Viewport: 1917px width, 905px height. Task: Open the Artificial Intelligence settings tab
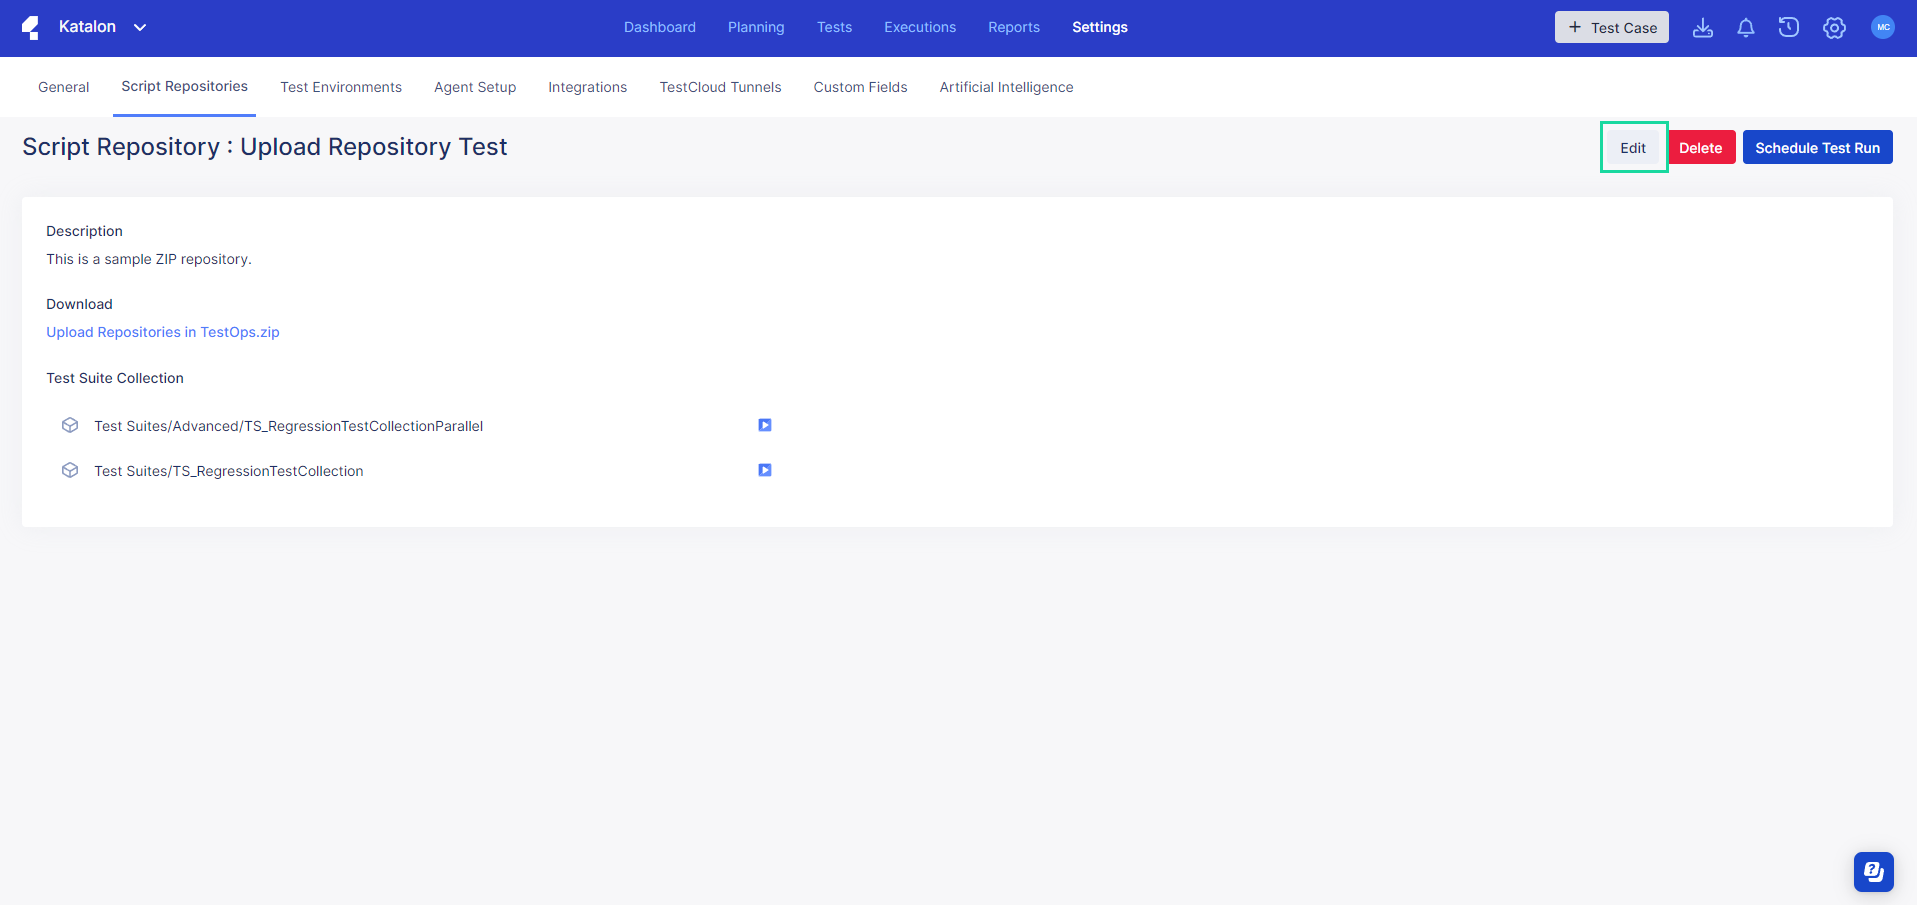click(1006, 87)
